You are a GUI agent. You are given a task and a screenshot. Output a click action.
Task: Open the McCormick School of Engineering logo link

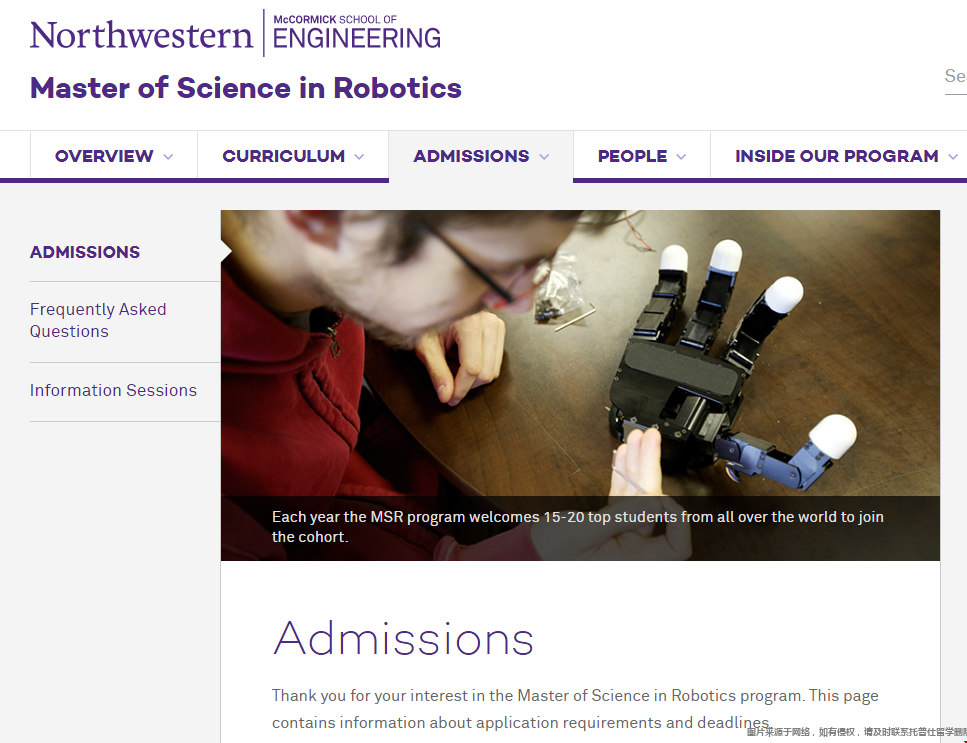point(356,33)
